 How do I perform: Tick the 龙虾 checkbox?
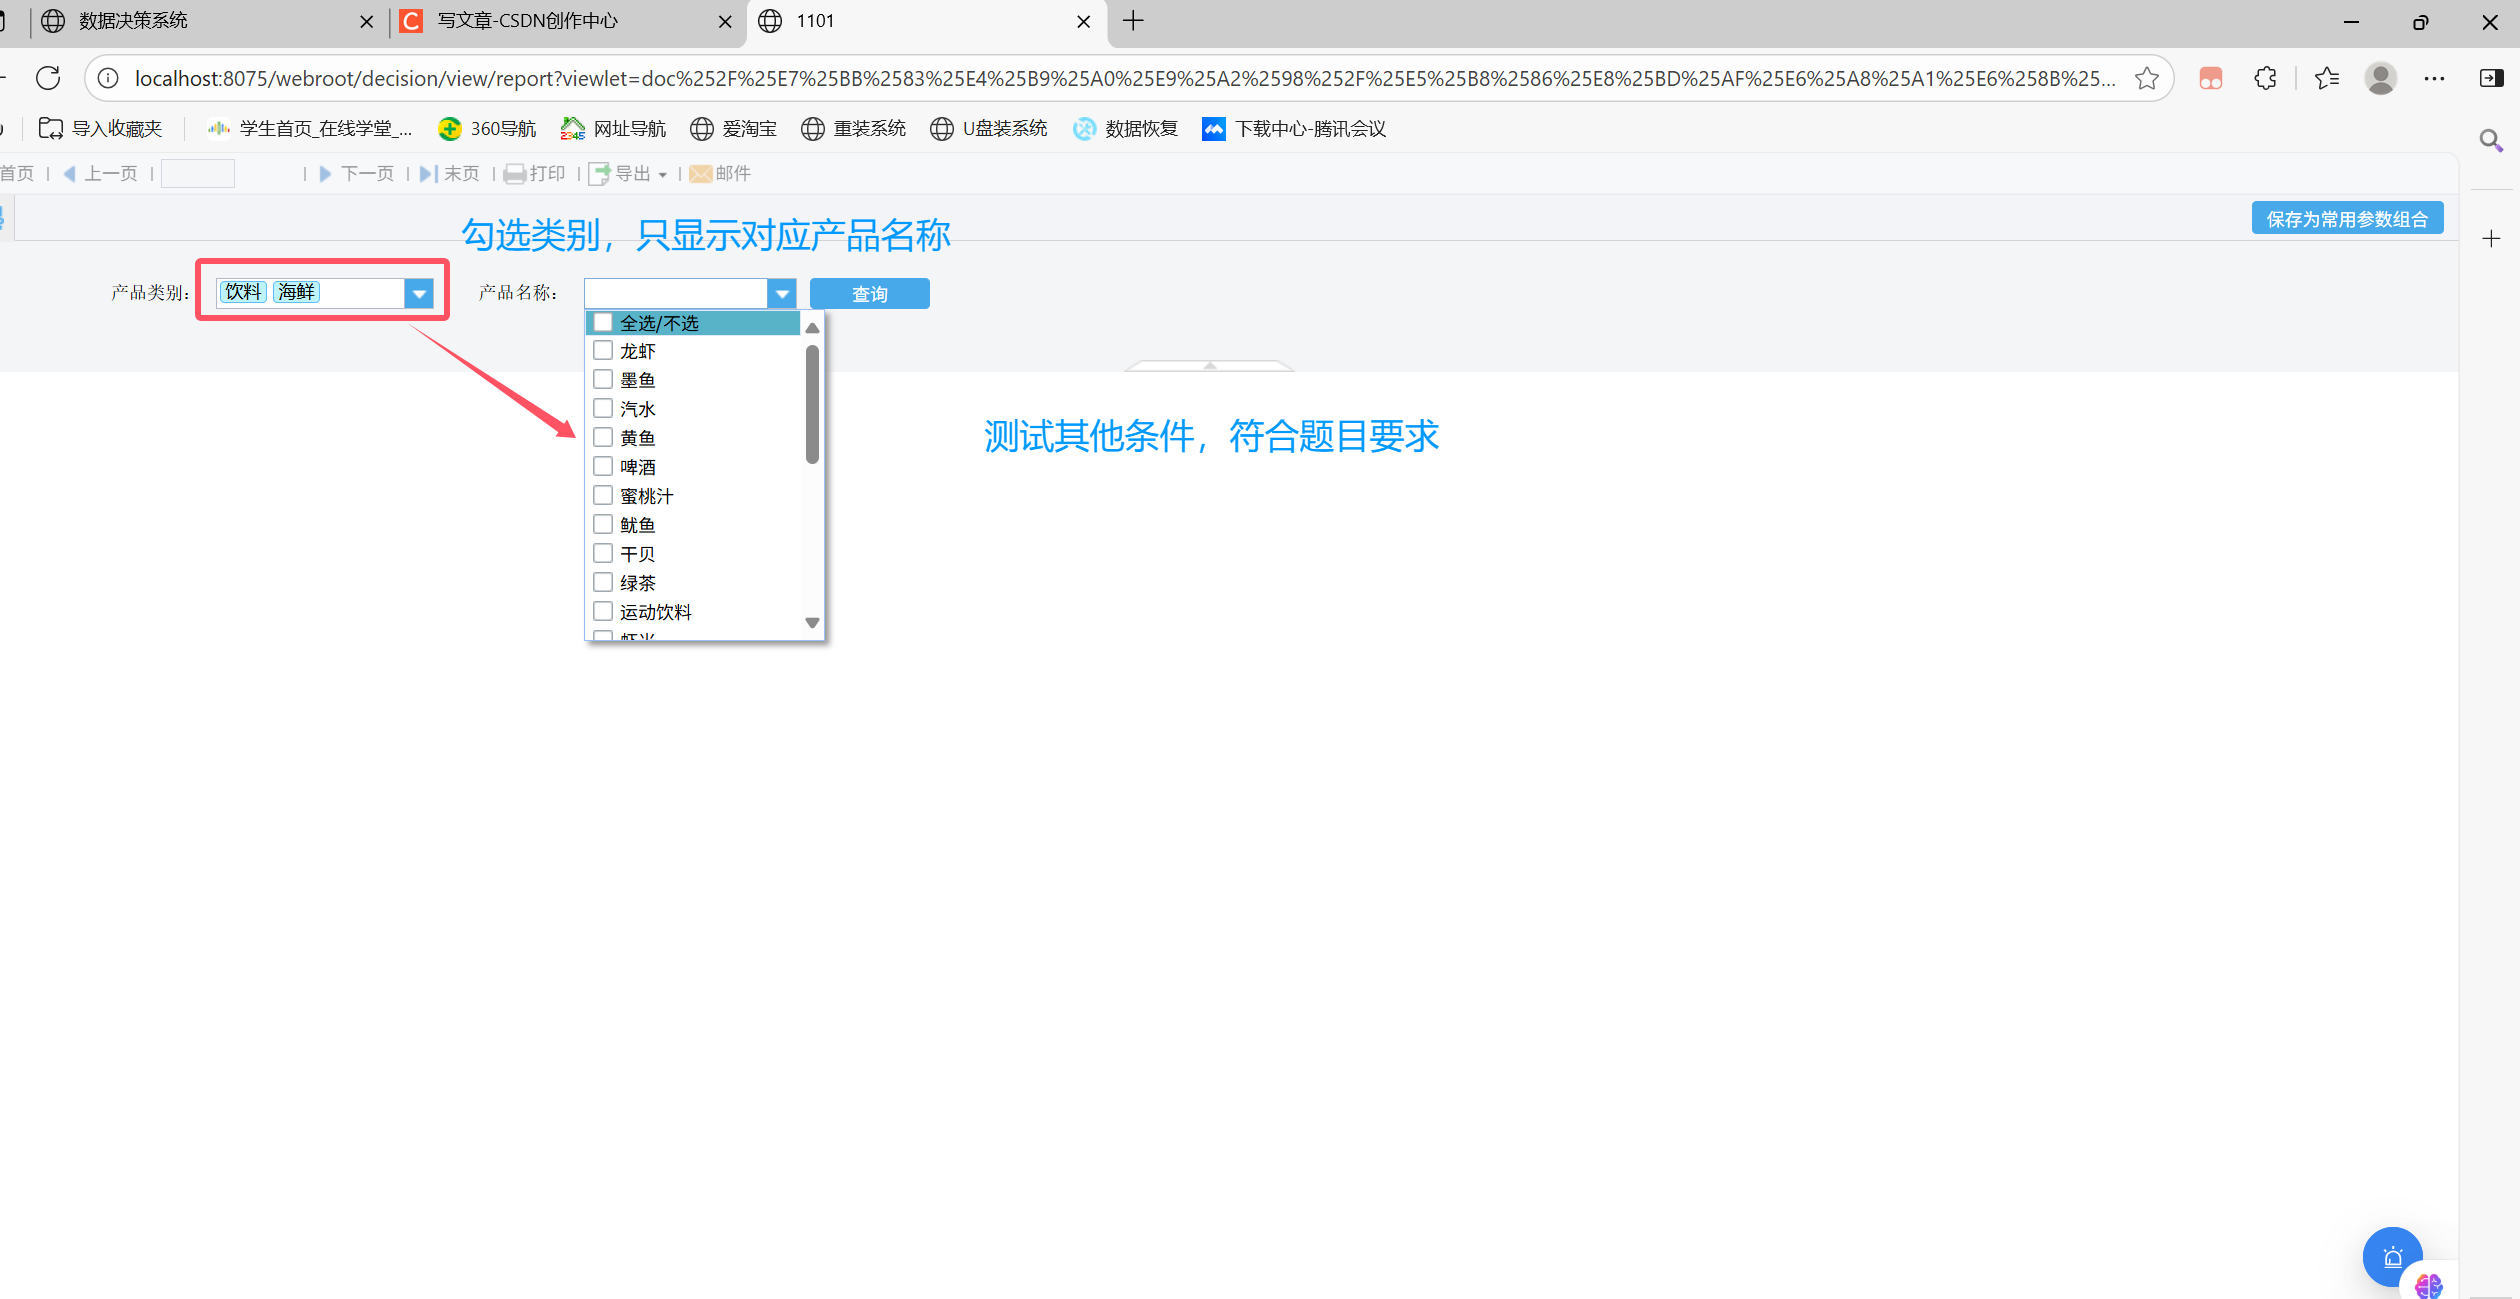point(603,351)
